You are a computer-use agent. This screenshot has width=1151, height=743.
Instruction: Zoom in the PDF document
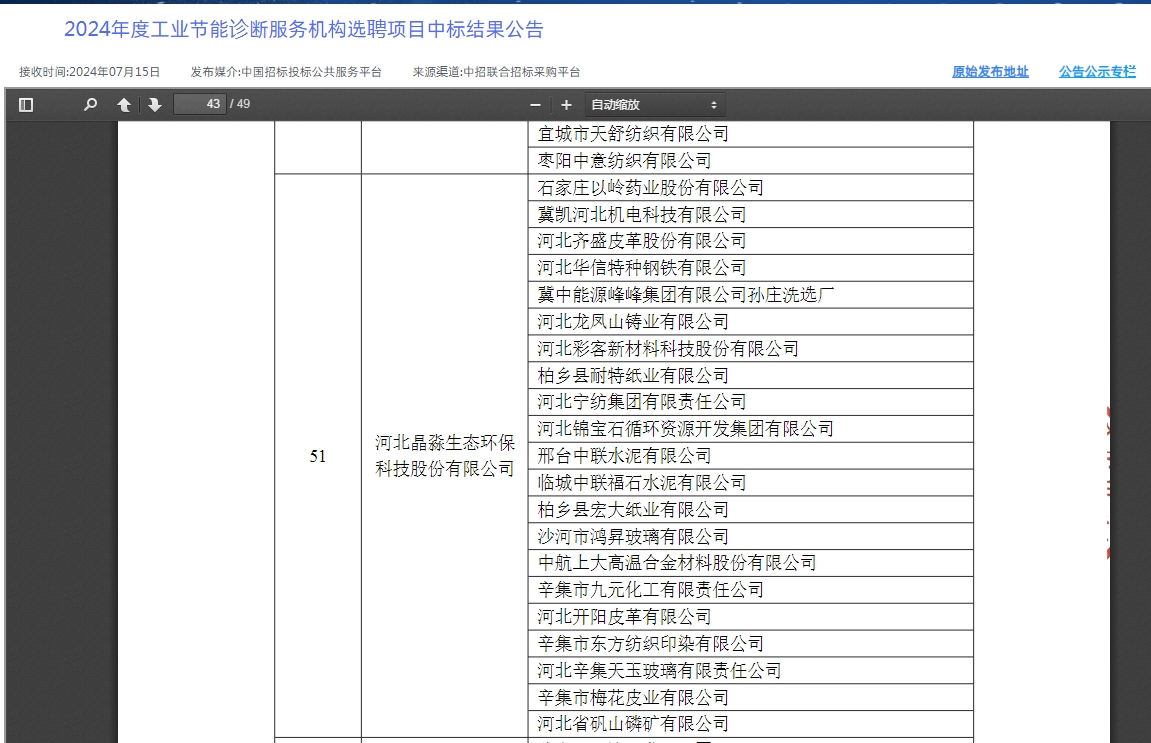(x=566, y=105)
